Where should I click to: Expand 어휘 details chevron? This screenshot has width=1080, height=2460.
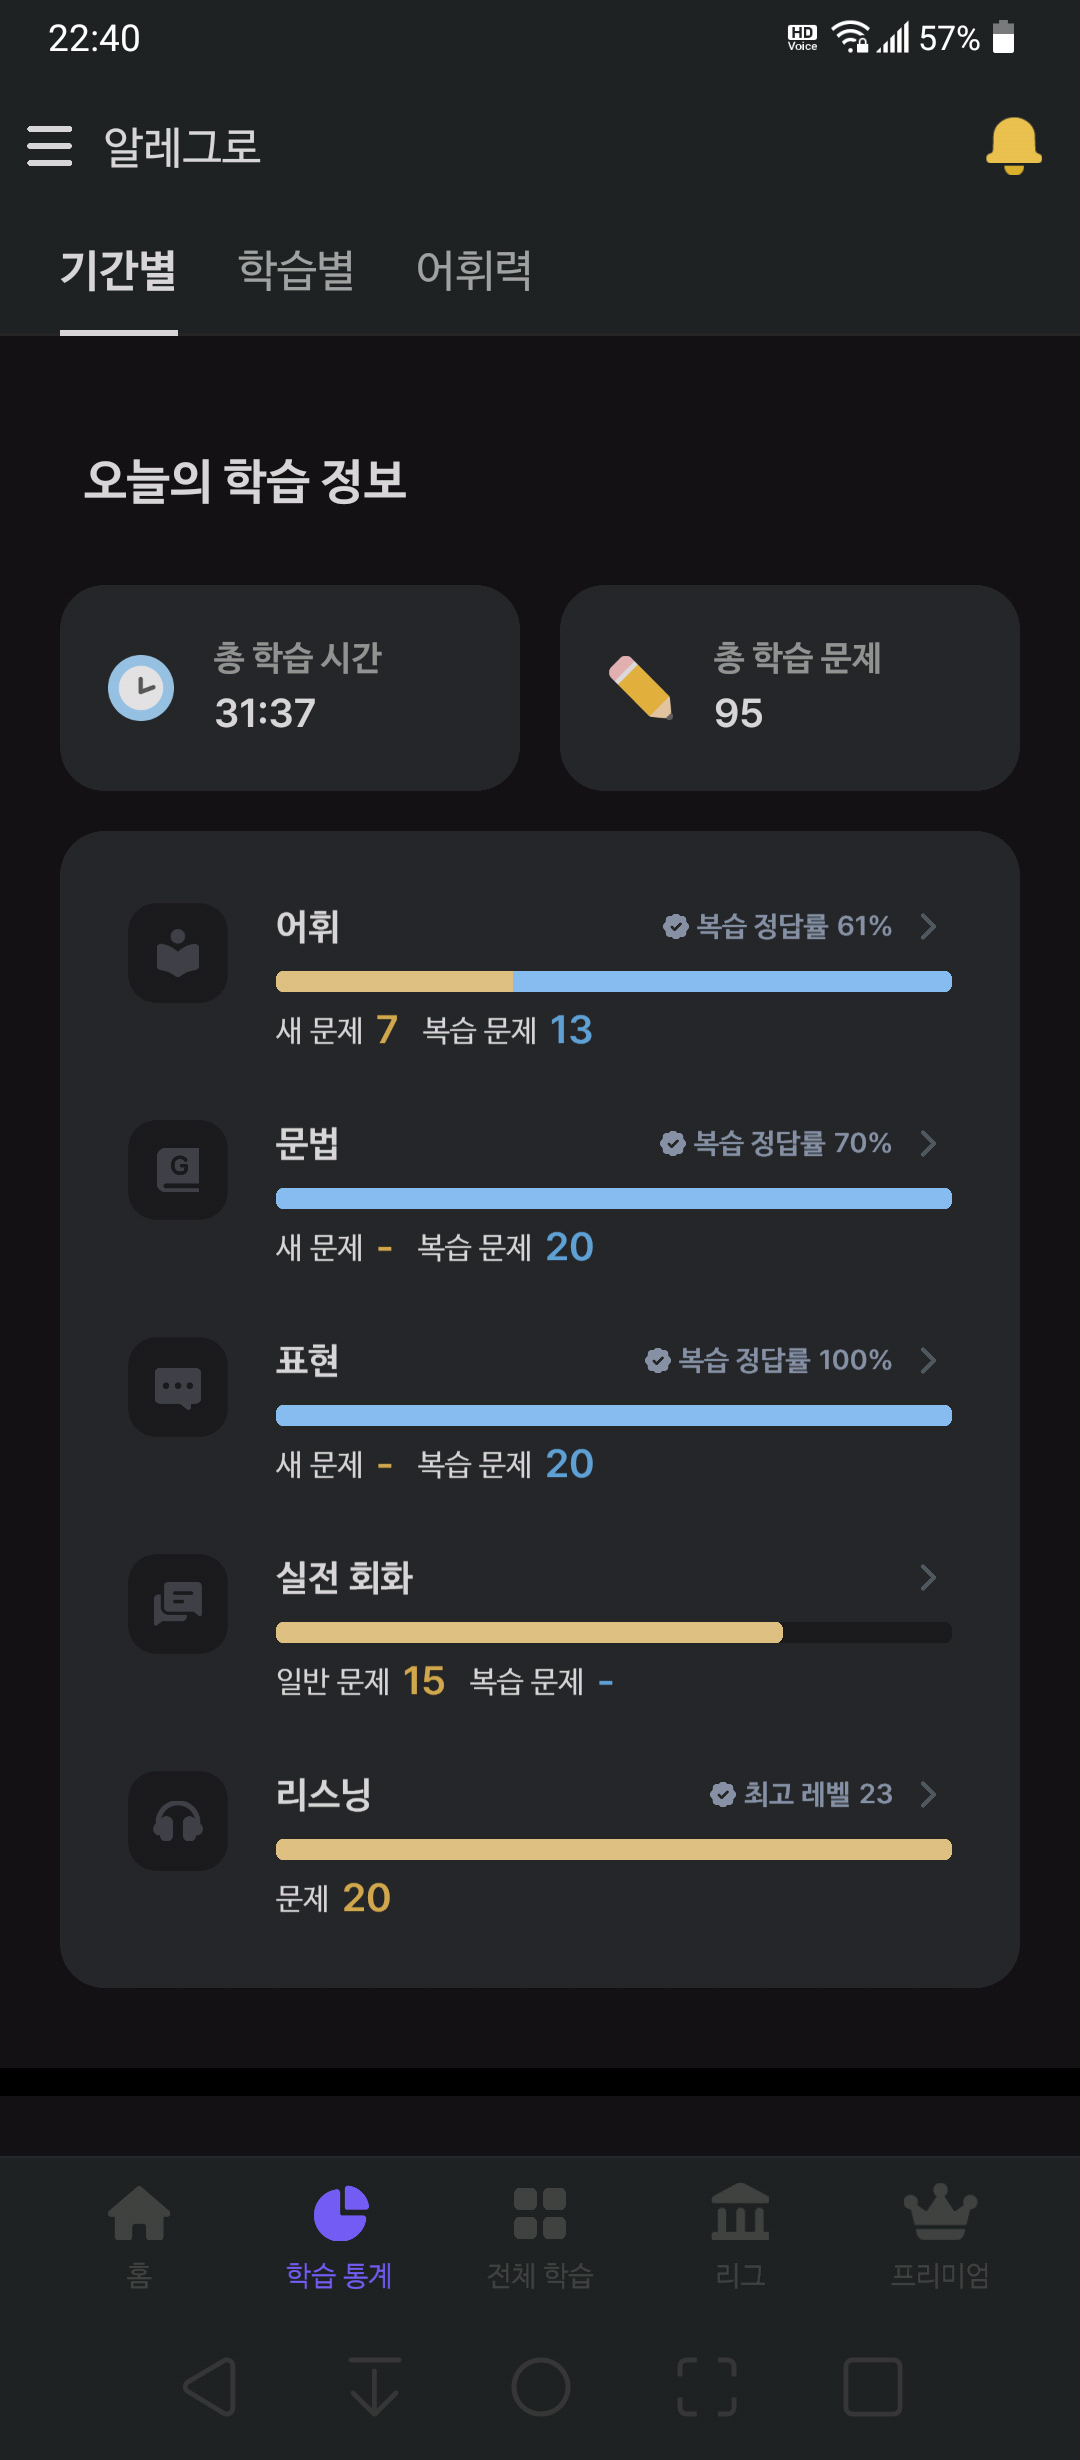(928, 926)
